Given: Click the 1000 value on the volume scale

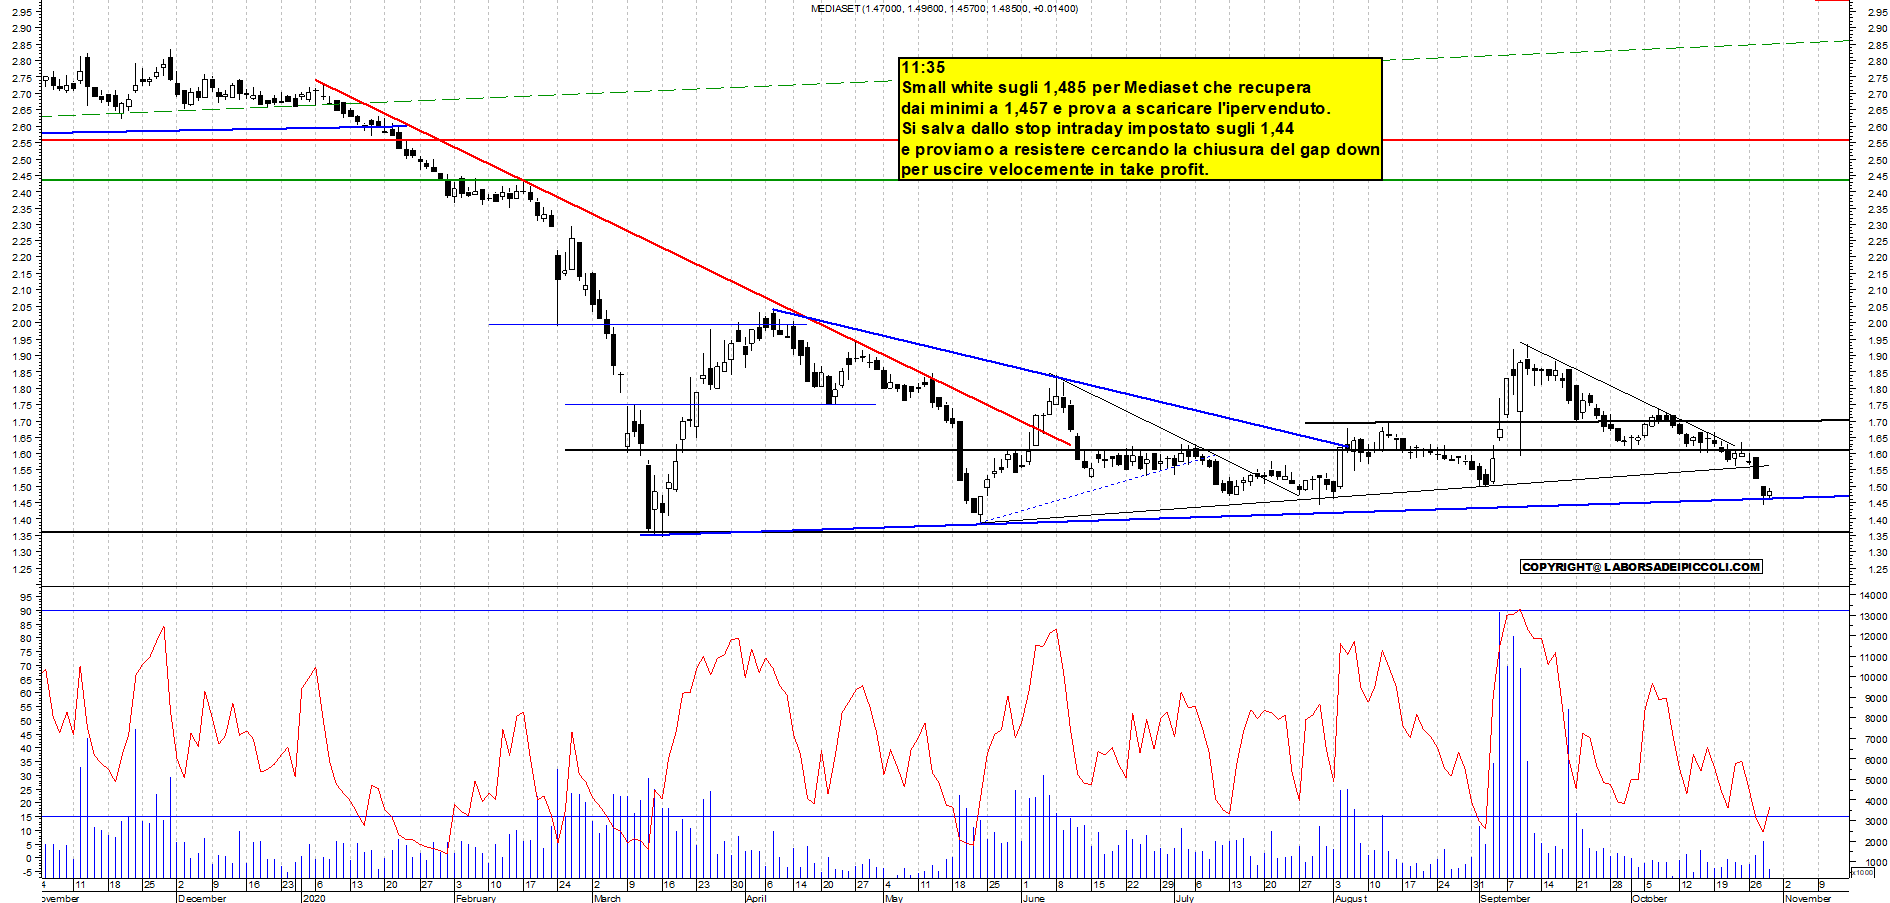Looking at the screenshot, I should click(1876, 863).
